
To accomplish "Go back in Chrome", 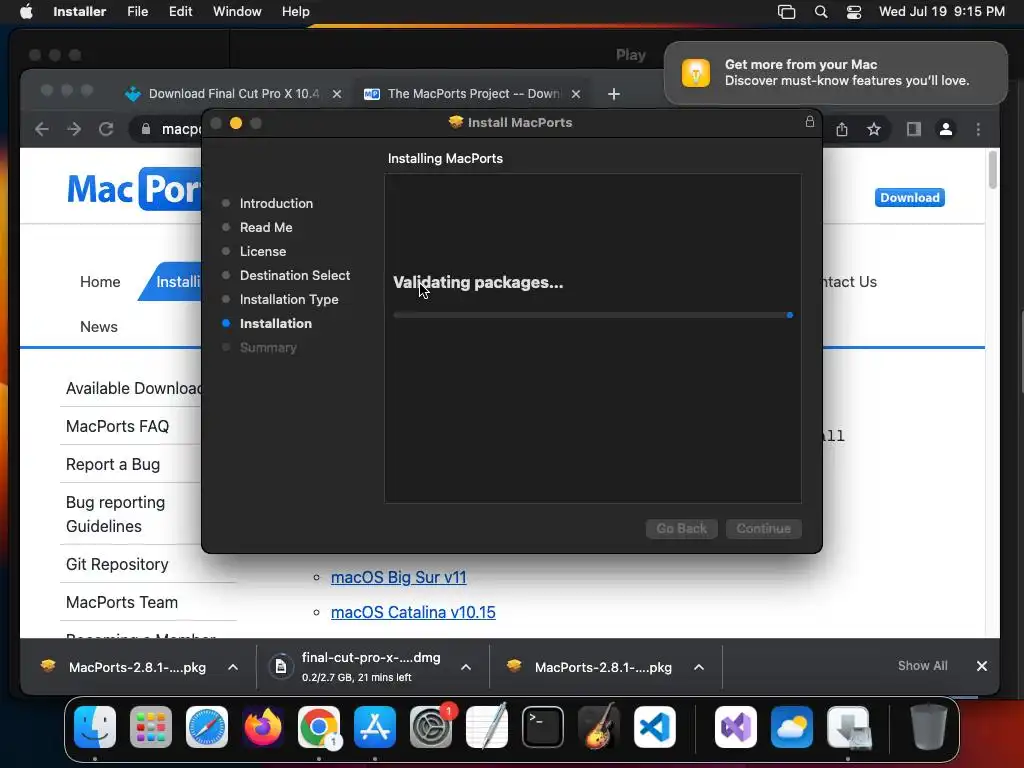I will pos(42,129).
